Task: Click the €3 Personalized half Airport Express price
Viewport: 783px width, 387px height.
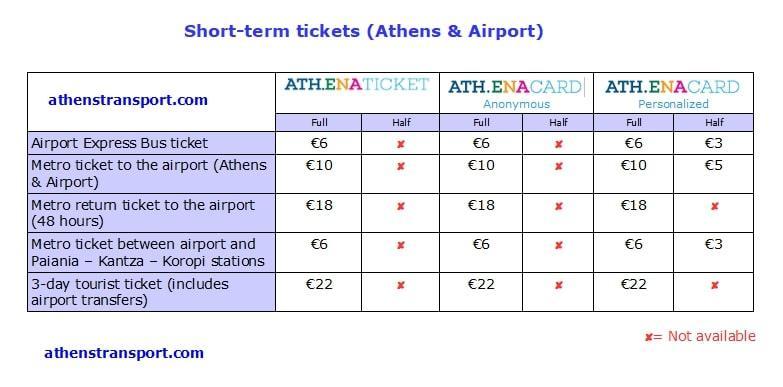Action: coord(714,143)
